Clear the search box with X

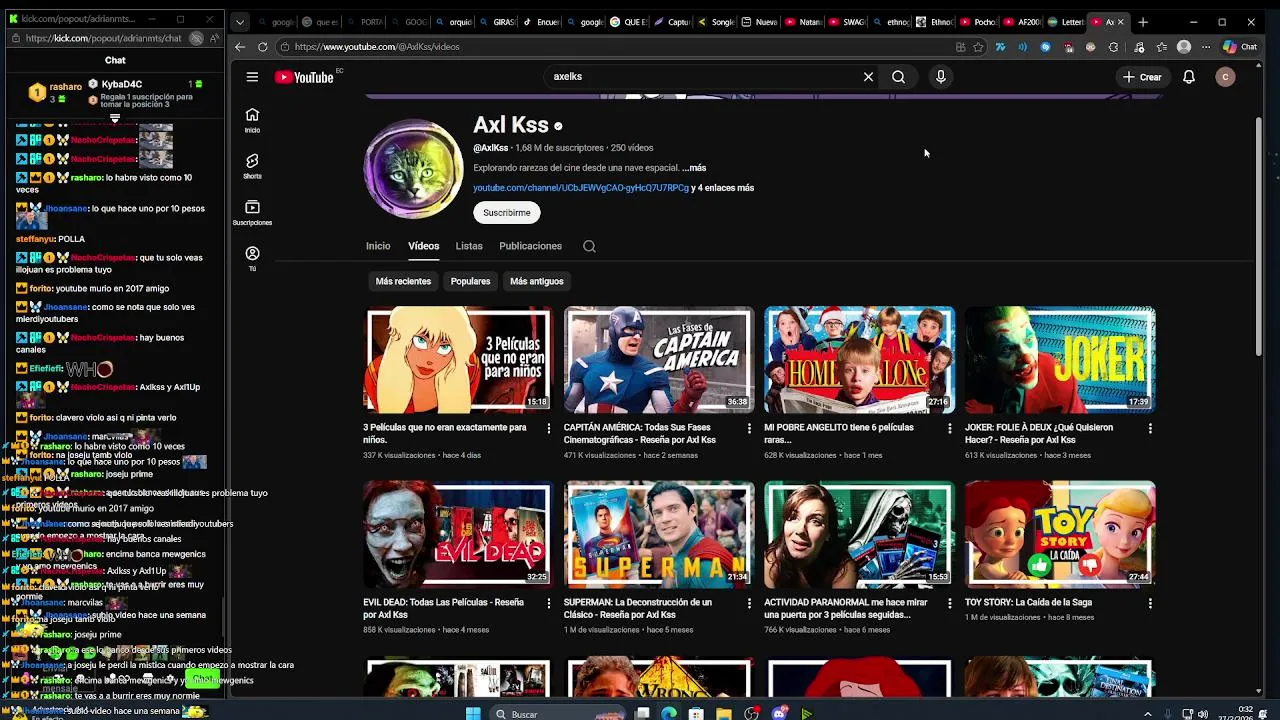tap(868, 77)
